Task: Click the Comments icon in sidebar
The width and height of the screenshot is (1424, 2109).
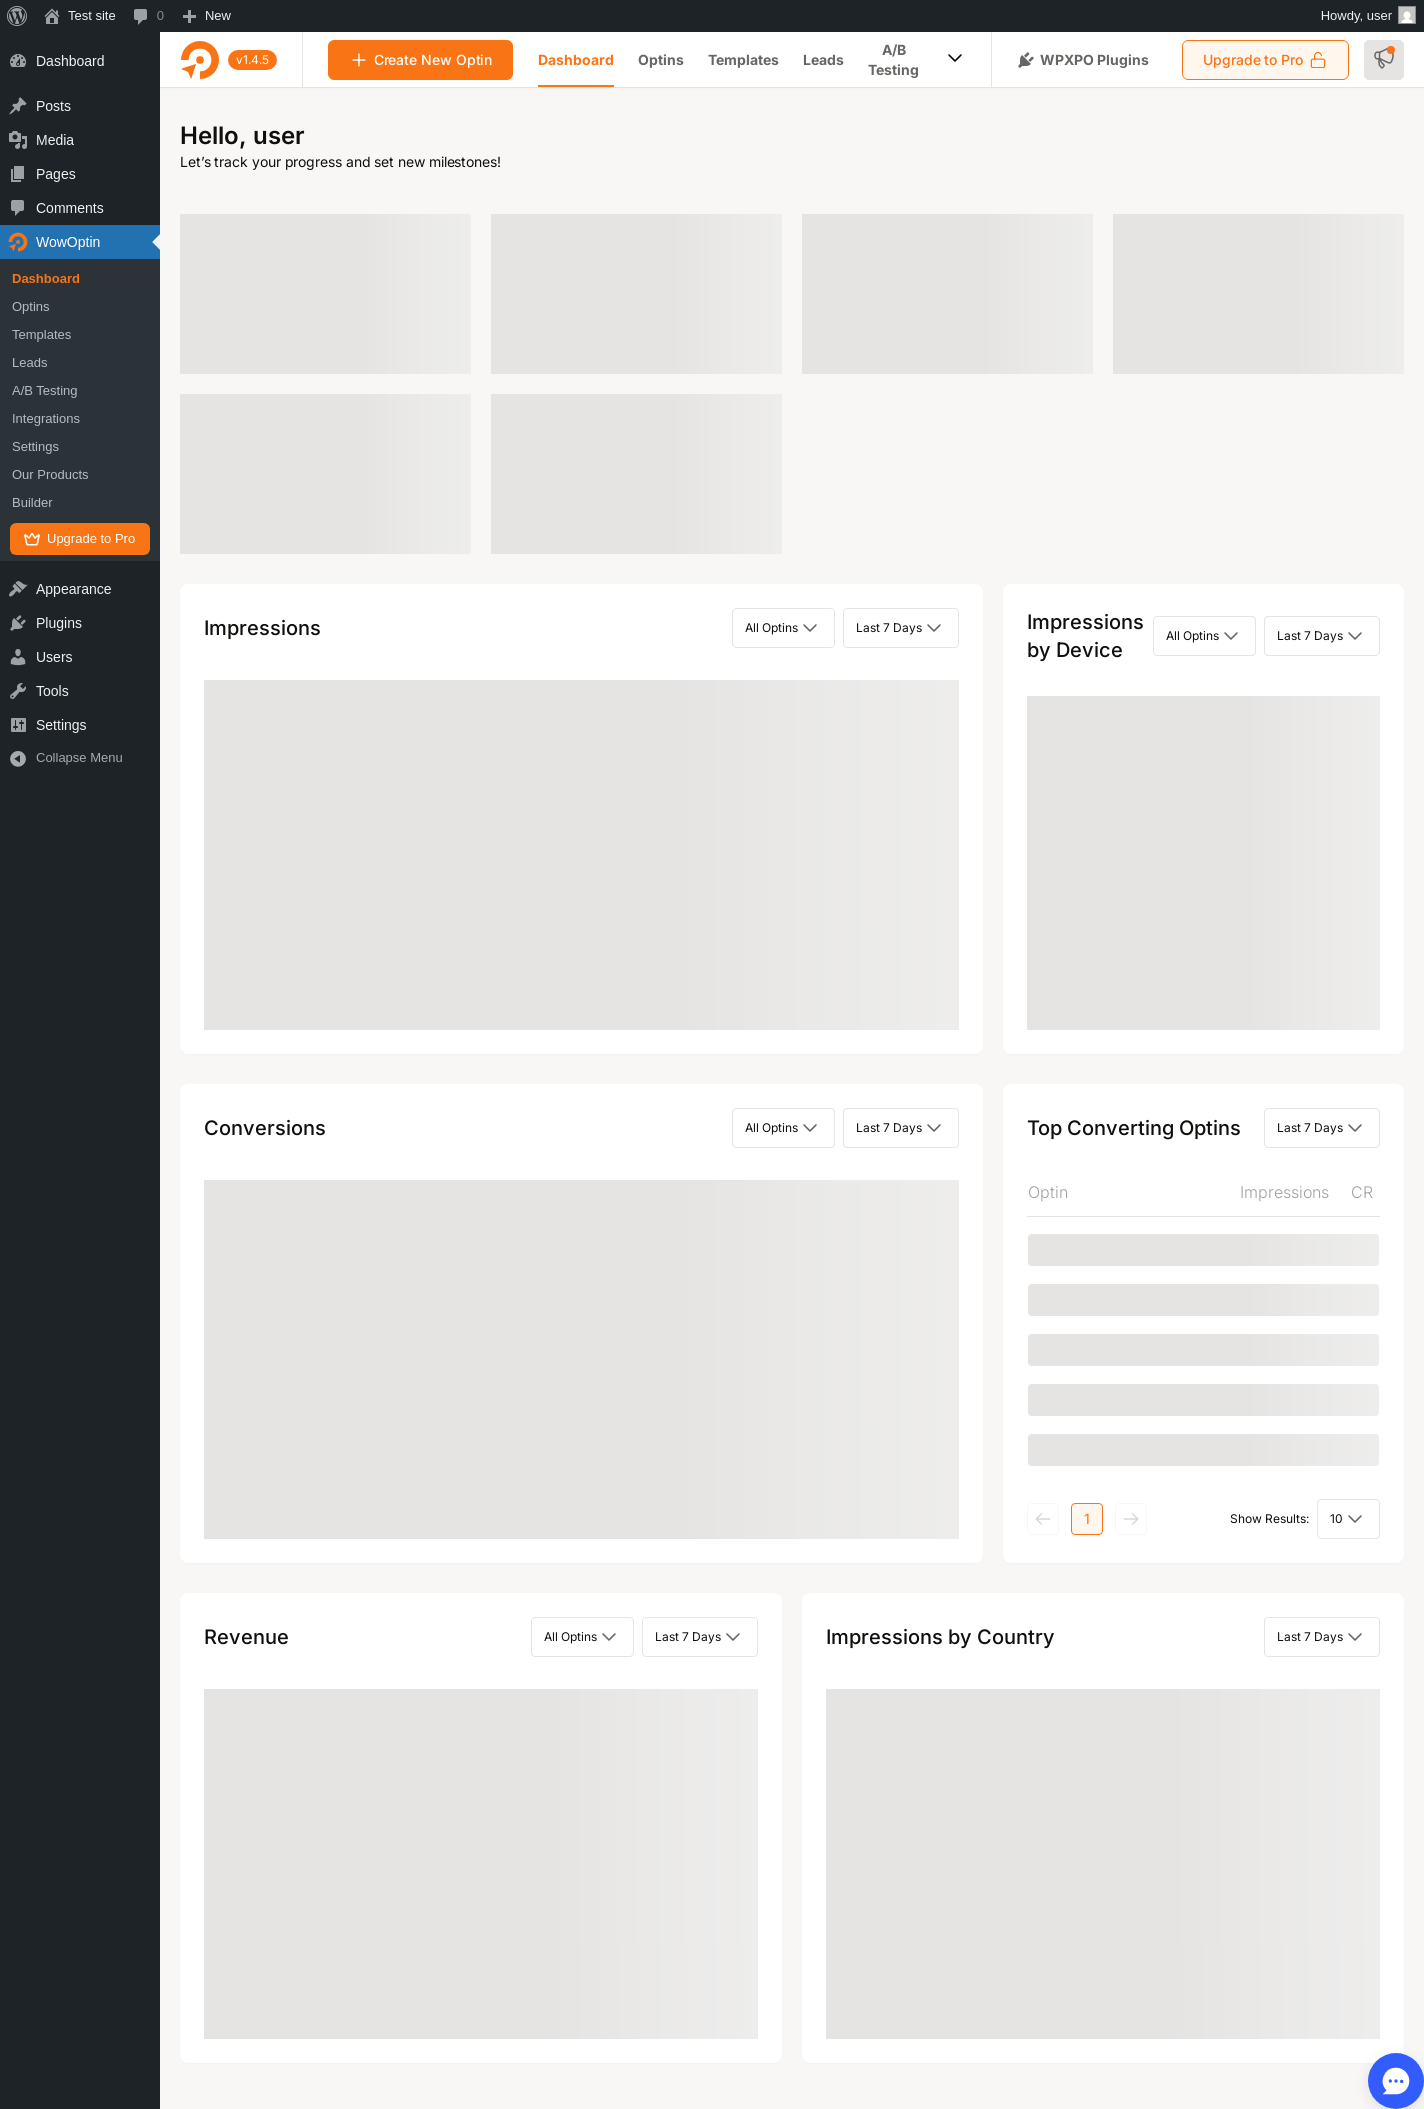Action: click(18, 208)
